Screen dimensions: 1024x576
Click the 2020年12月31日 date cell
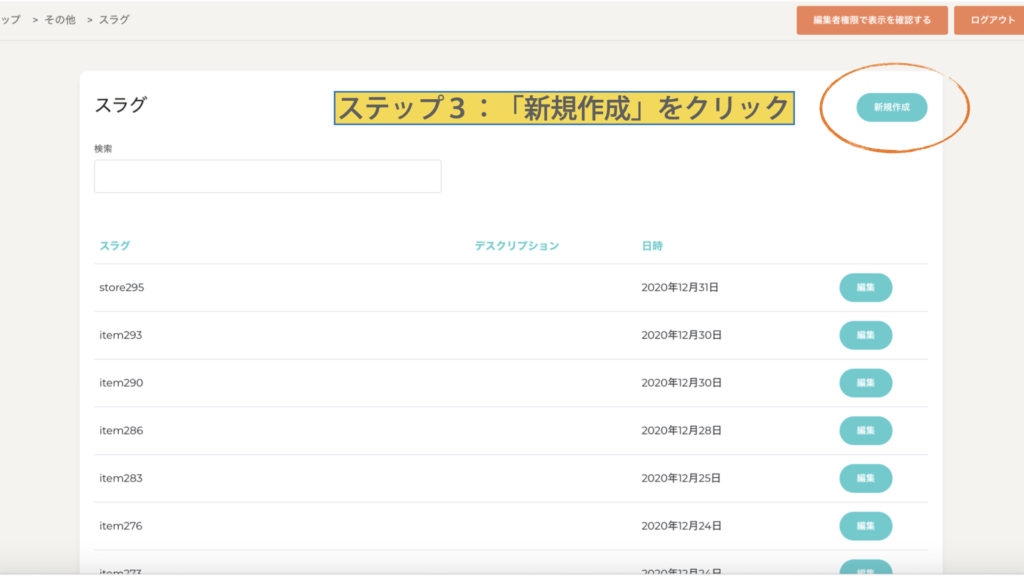click(680, 287)
